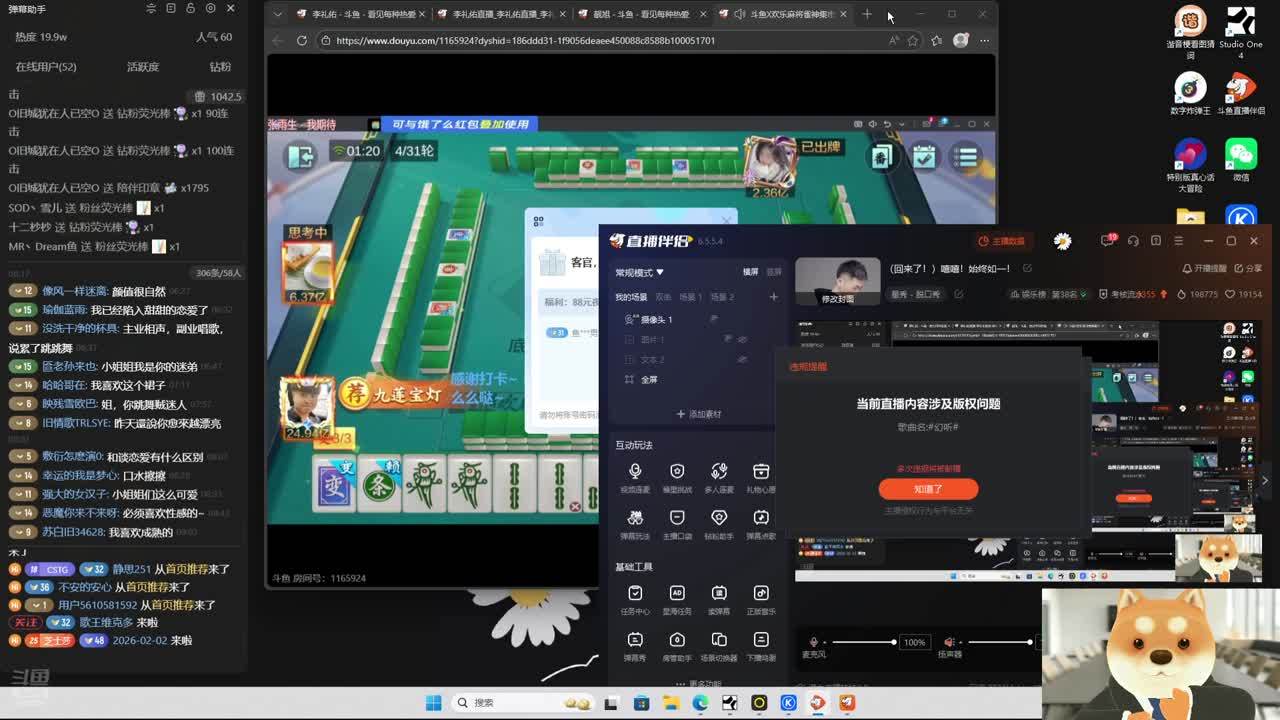This screenshot has height=720, width=1280.
Task: Open the 礼物心愿 tool icon
Action: tap(761, 476)
